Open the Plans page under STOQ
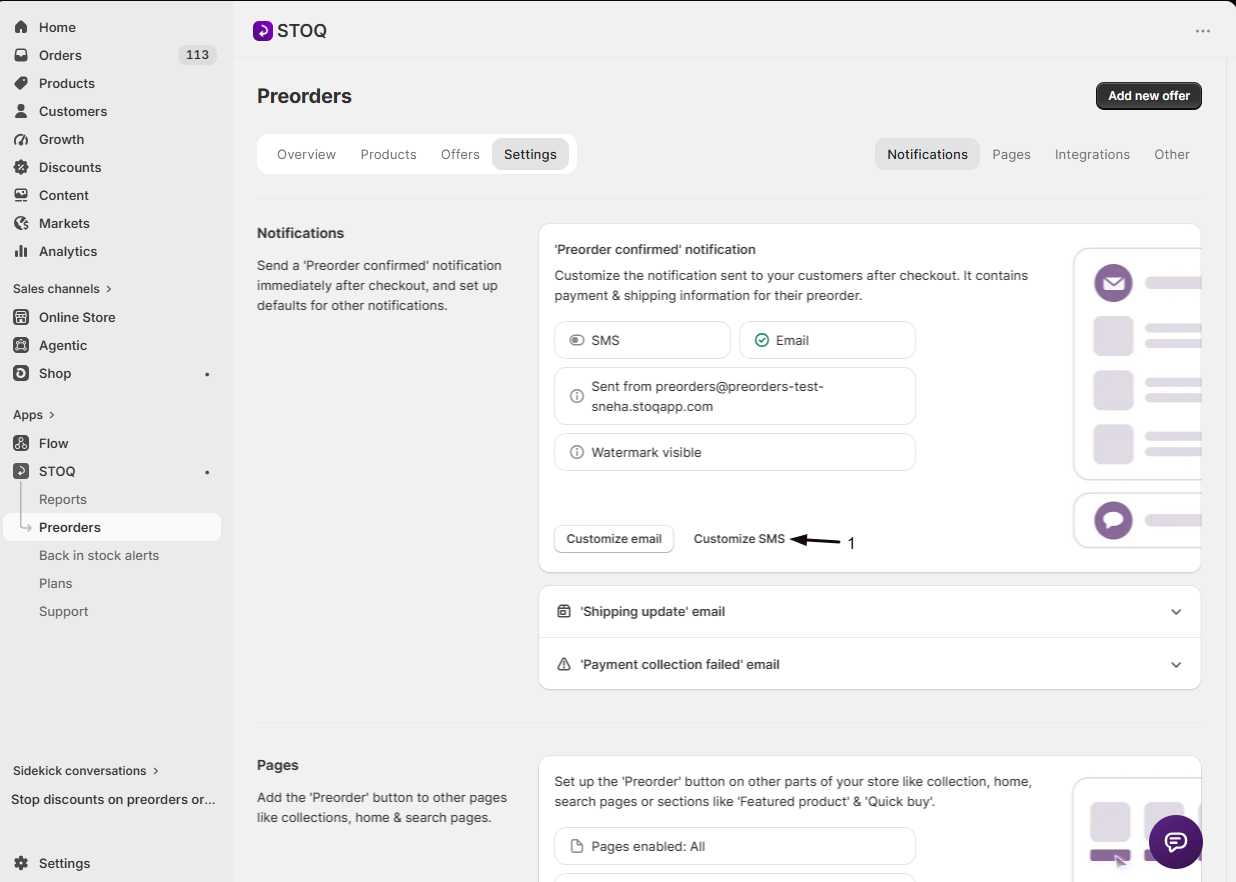Image resolution: width=1236 pixels, height=882 pixels. [x=56, y=583]
